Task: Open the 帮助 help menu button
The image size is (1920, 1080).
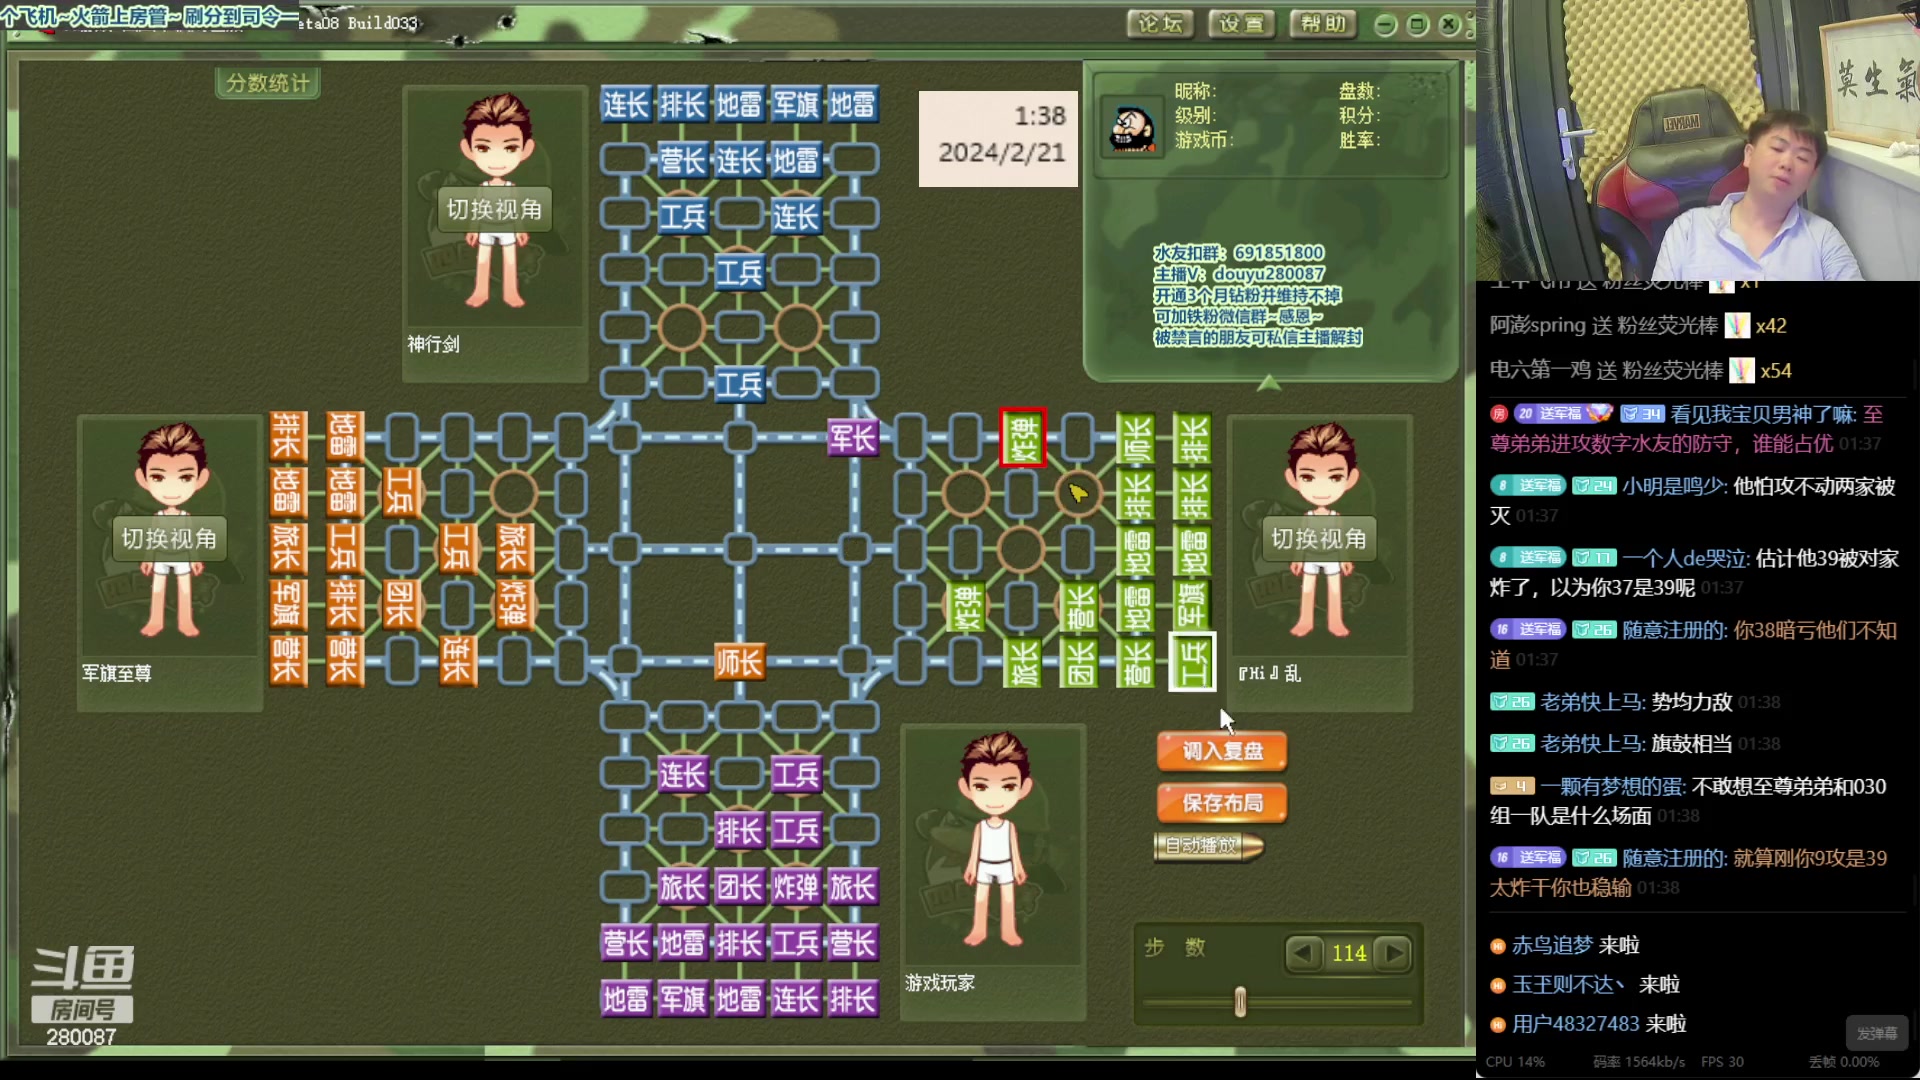Action: [x=1323, y=23]
